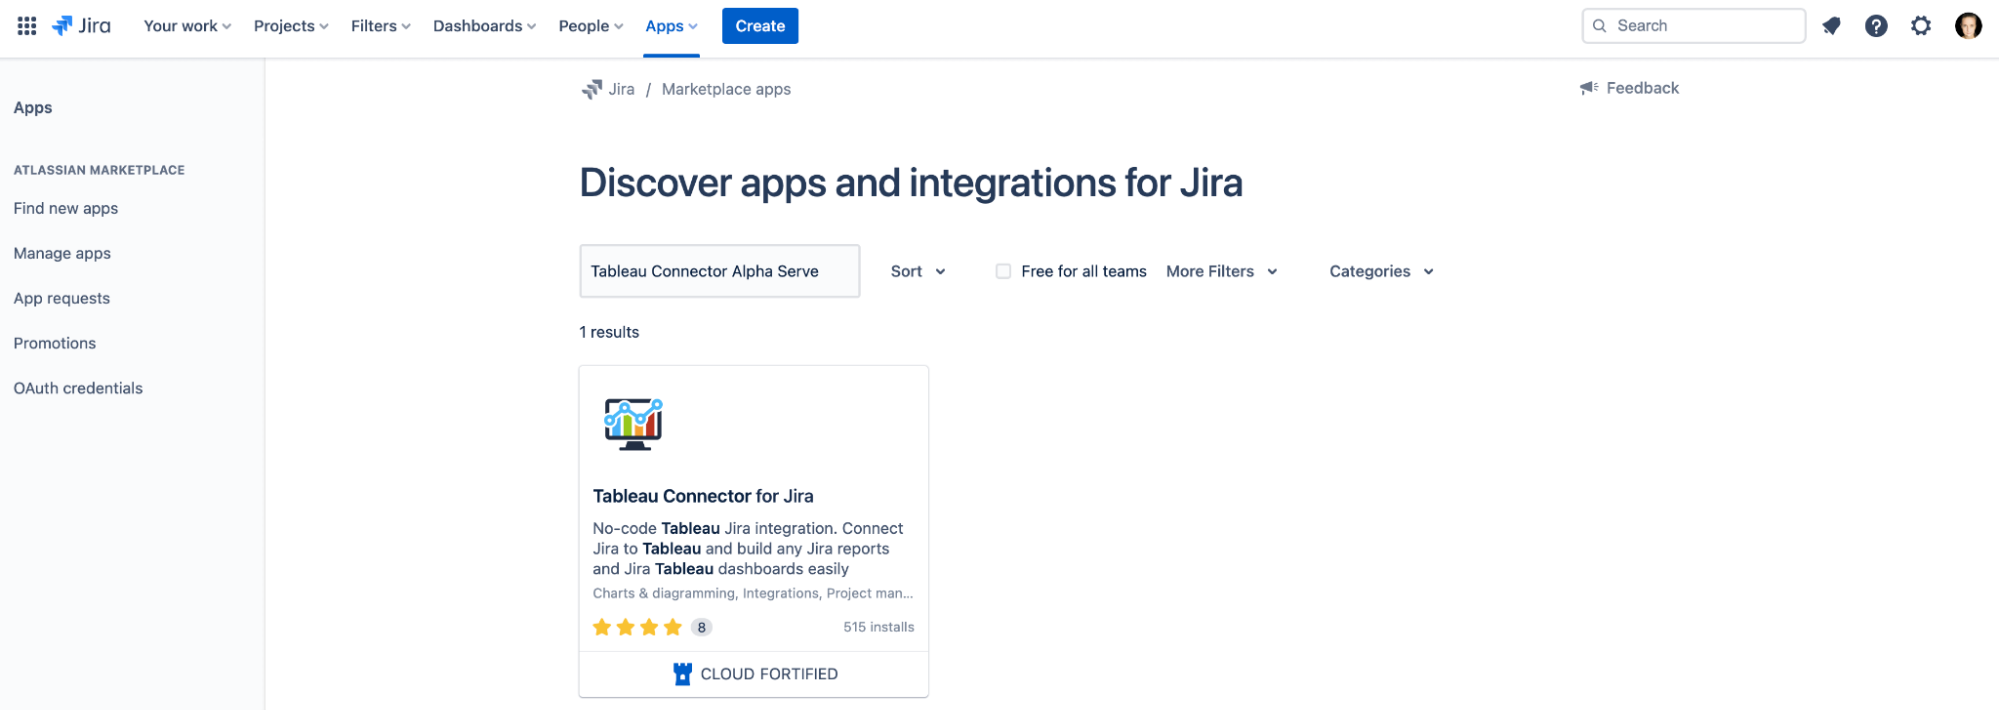Open the People menu
This screenshot has height=710, width=1999.
(x=591, y=26)
